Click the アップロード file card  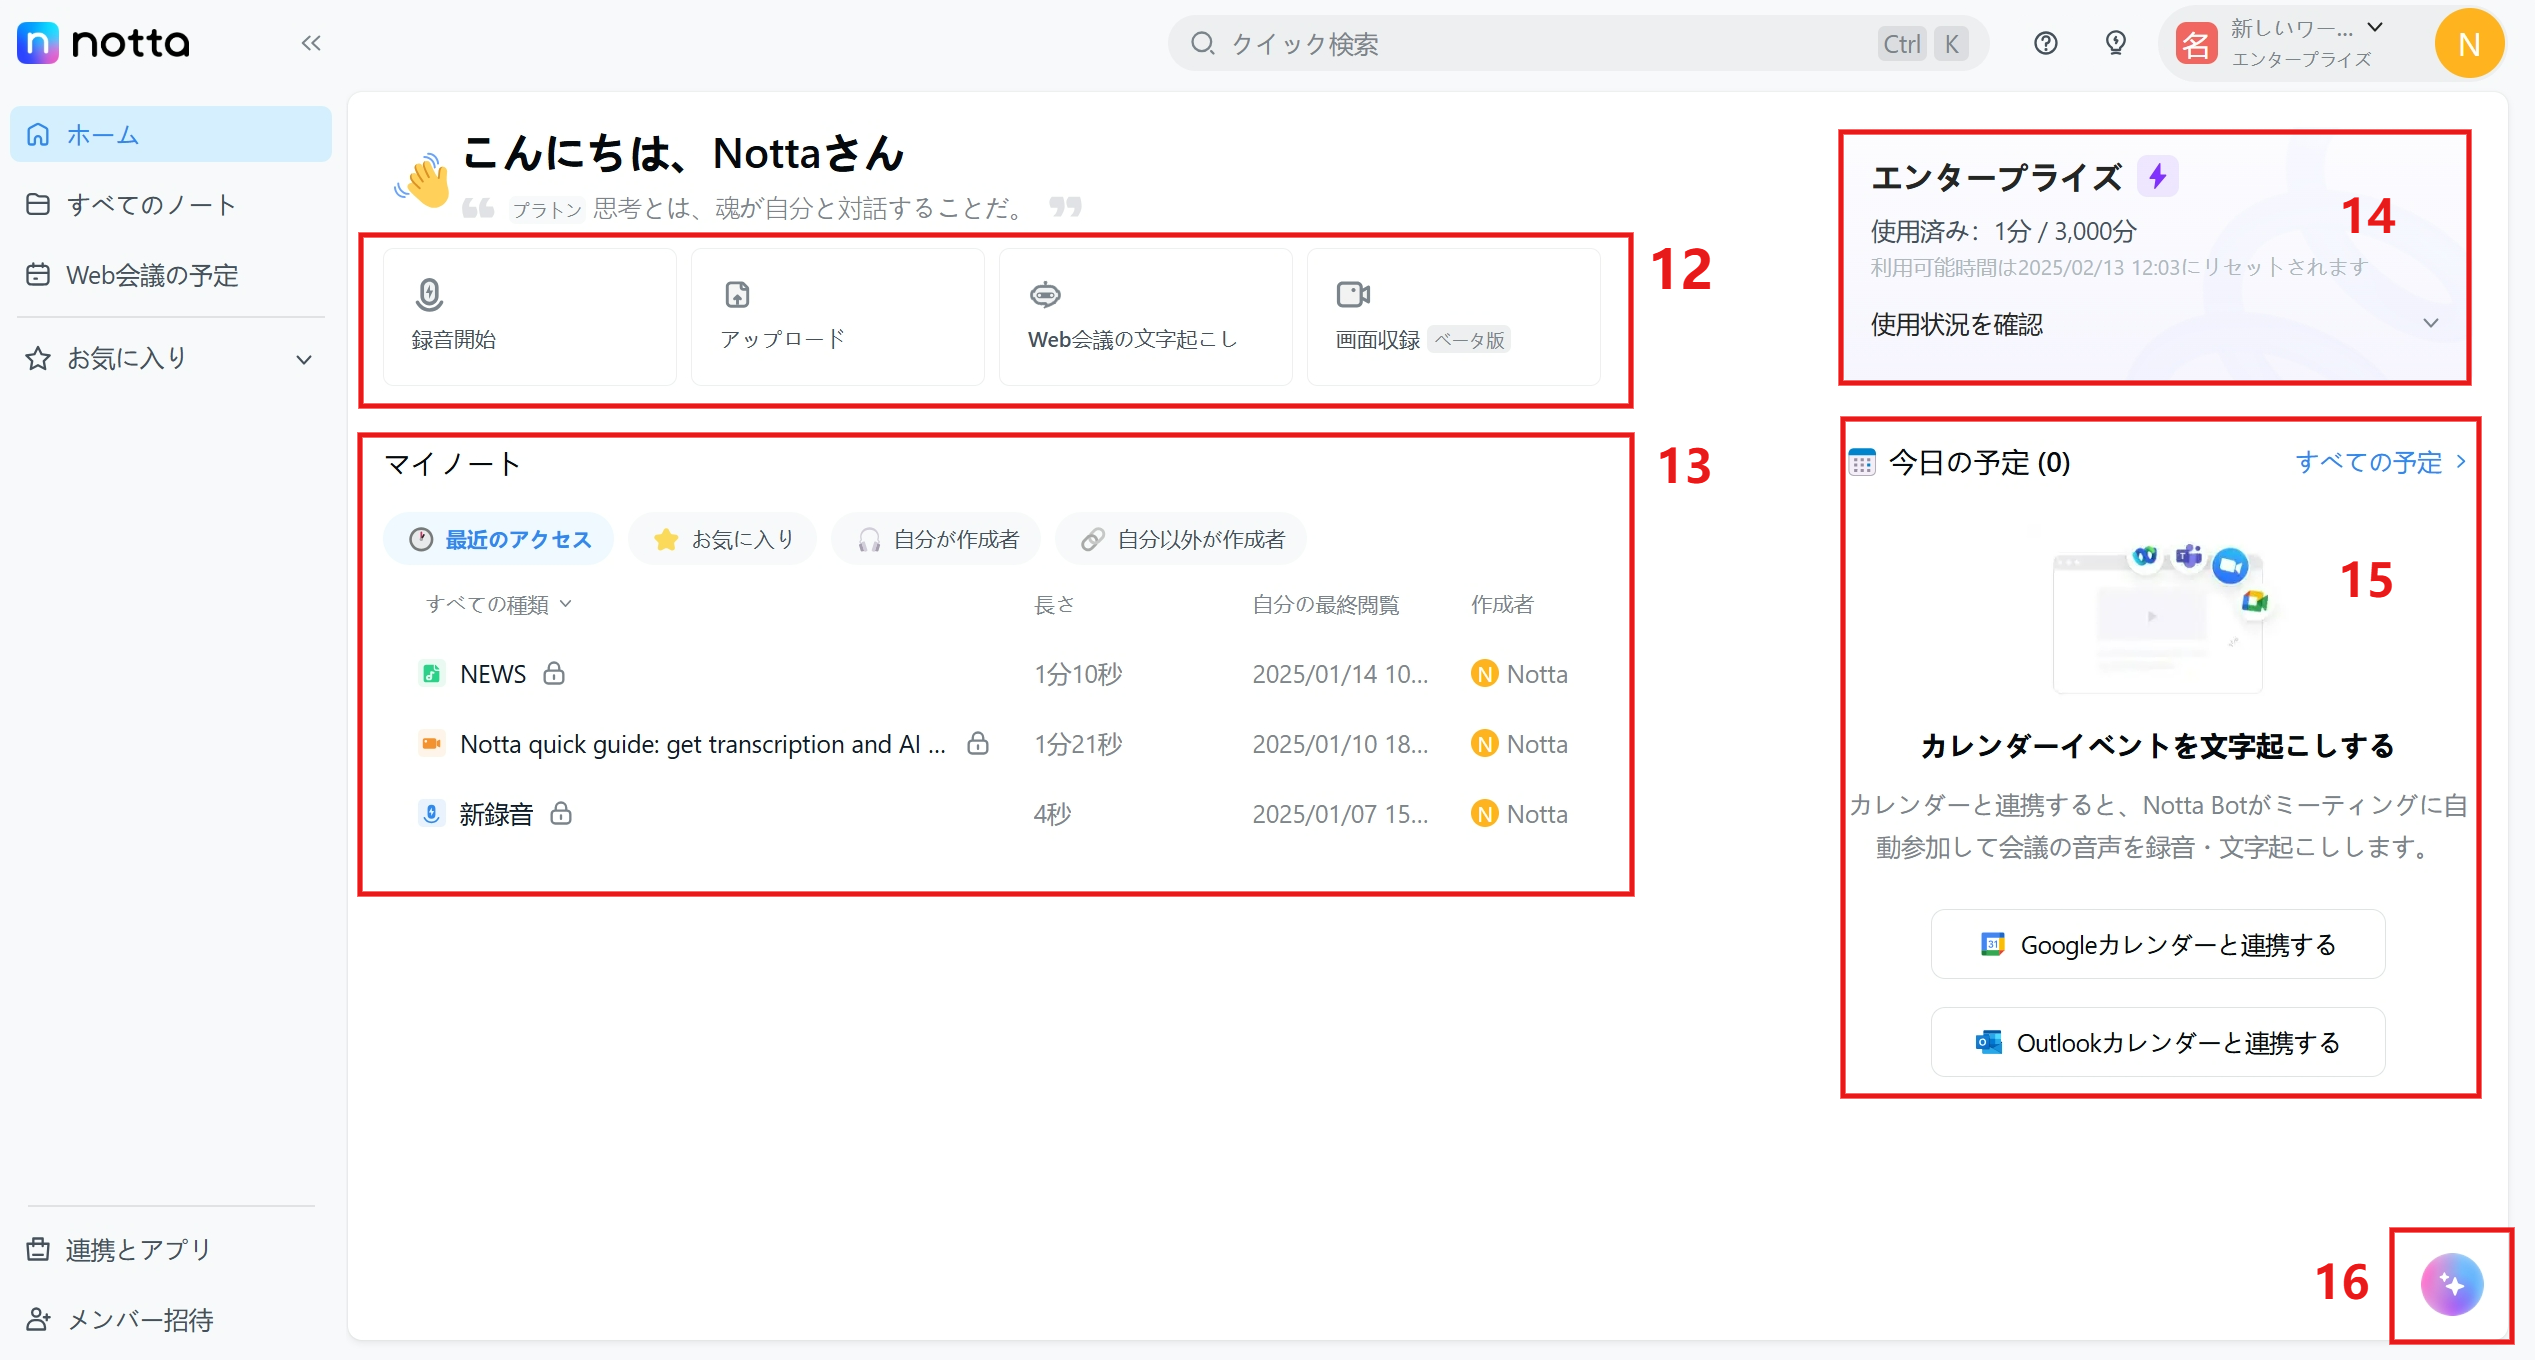[x=838, y=316]
